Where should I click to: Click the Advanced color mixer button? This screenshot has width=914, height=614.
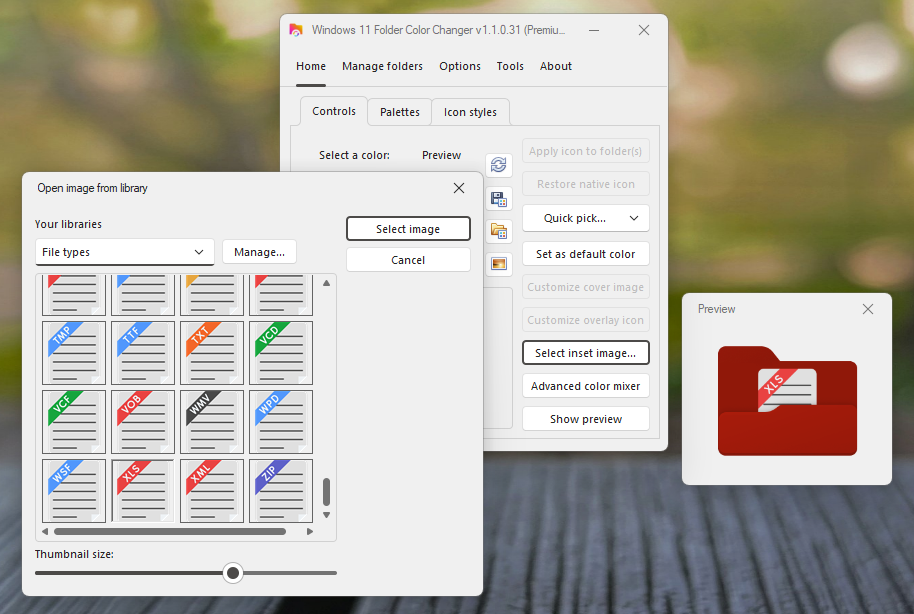click(x=585, y=386)
